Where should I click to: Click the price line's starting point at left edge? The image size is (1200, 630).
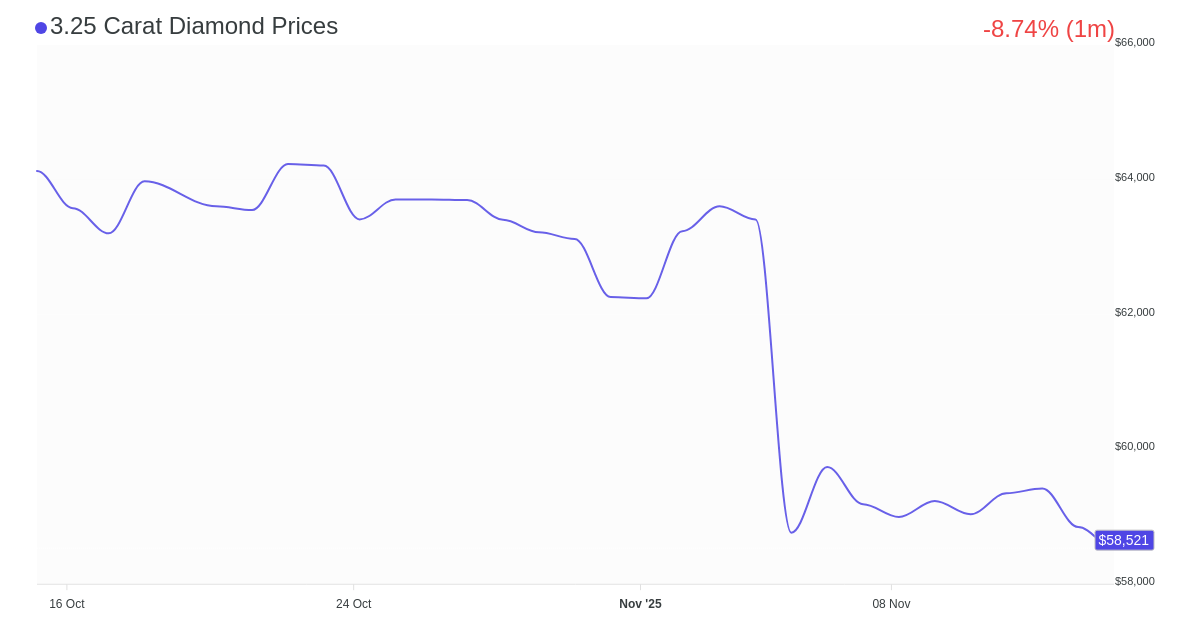point(38,171)
